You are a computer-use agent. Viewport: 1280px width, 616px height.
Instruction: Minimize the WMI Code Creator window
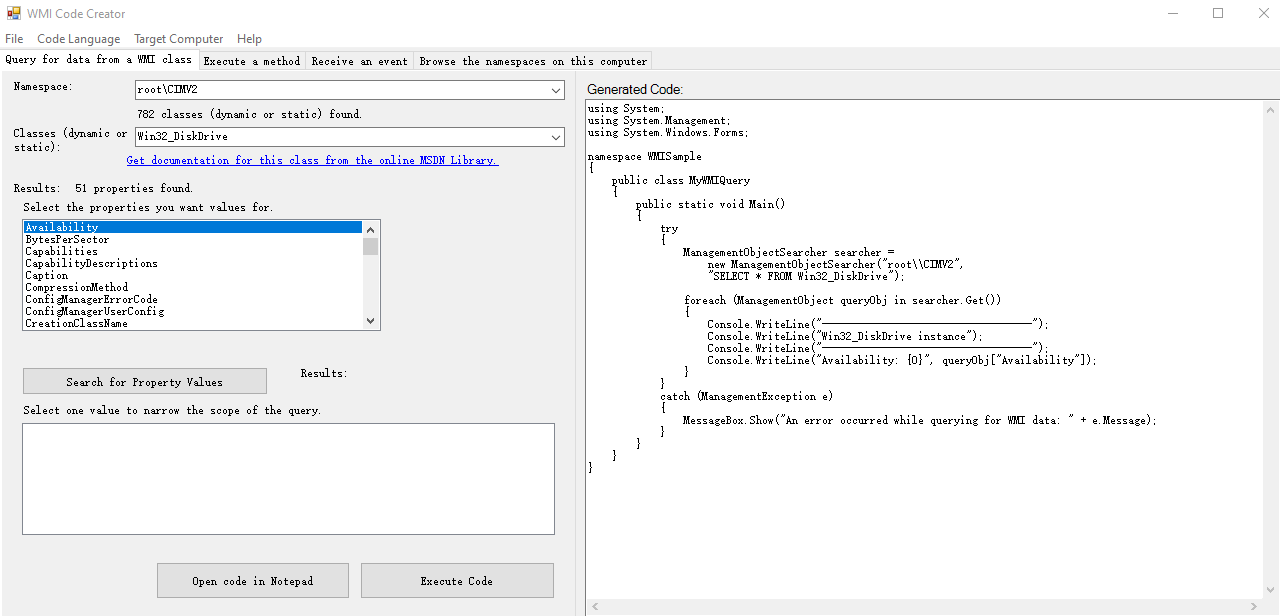(1173, 14)
